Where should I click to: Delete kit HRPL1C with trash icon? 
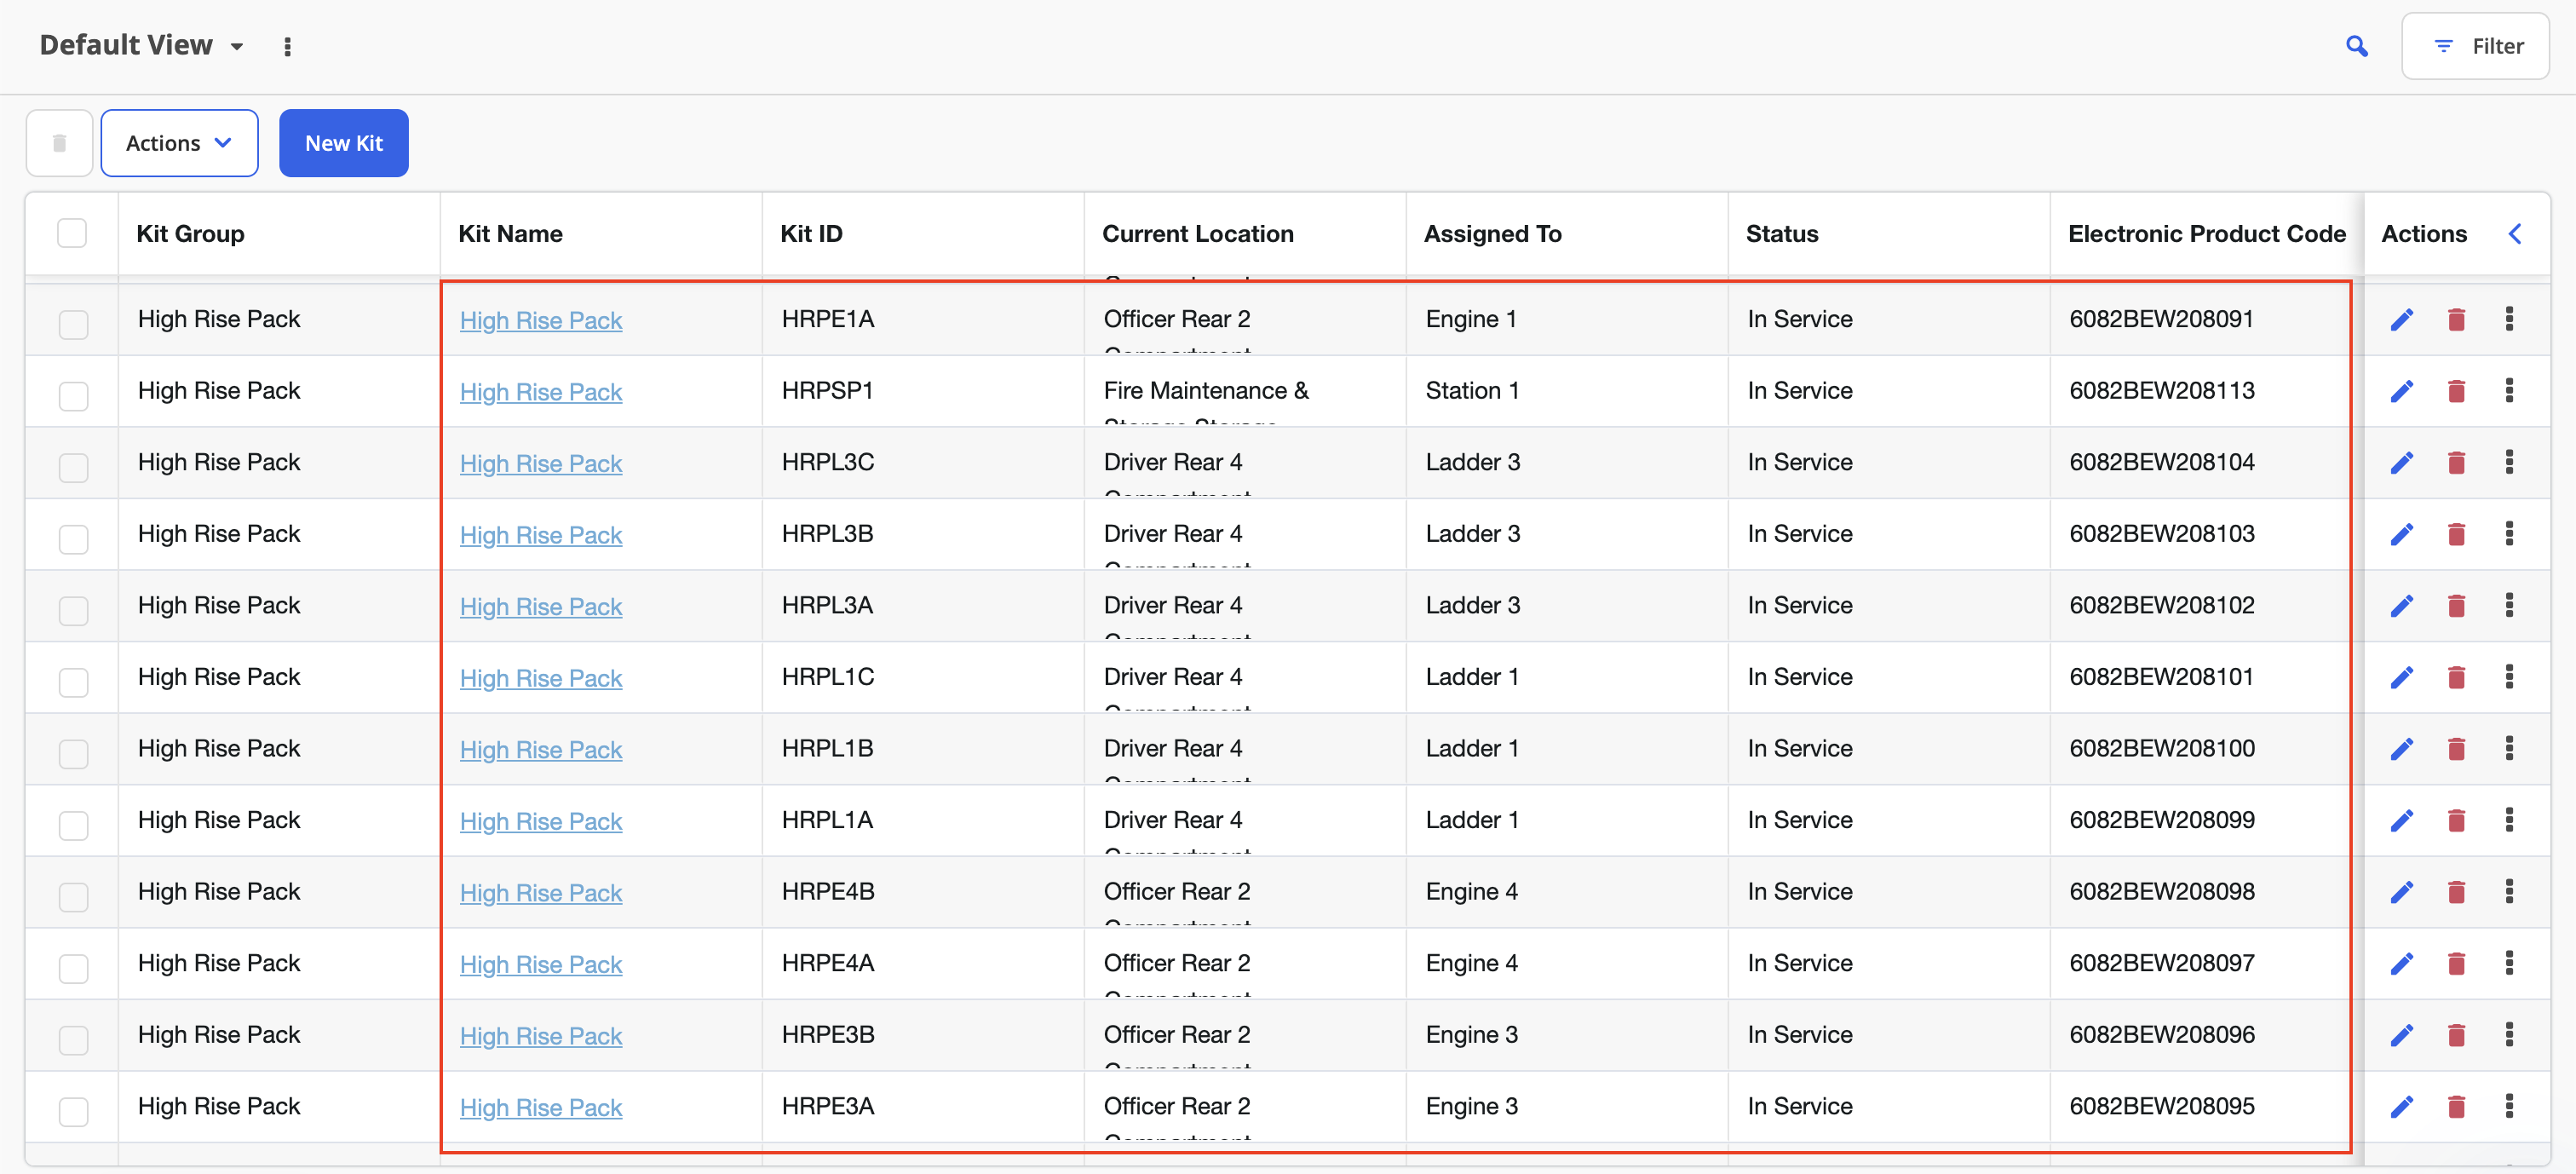[x=2456, y=678]
